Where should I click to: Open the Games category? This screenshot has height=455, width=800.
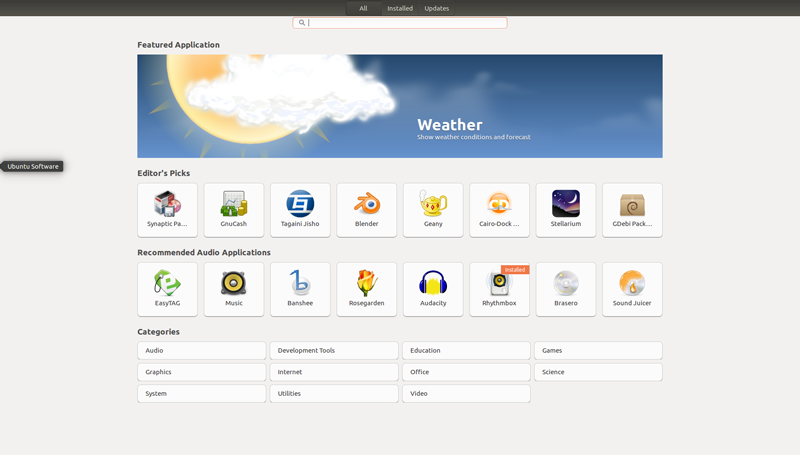[x=598, y=351]
